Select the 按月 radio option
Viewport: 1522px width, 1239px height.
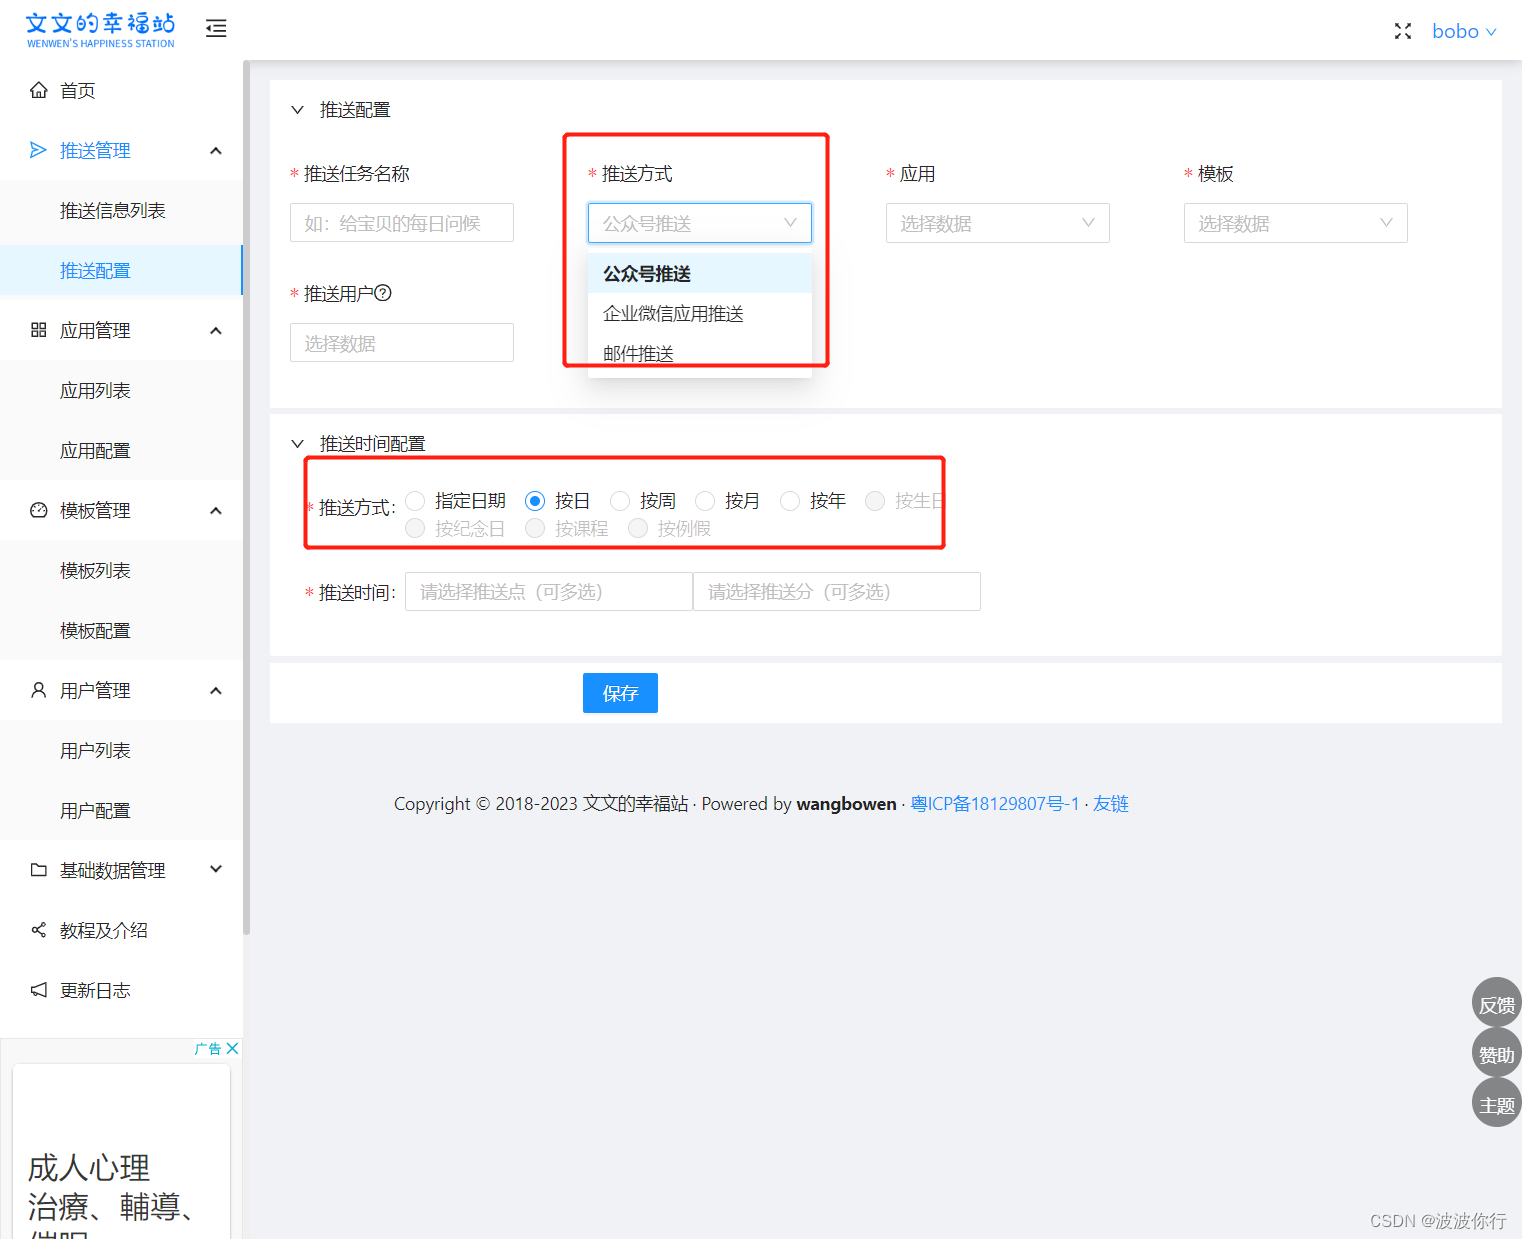click(x=705, y=501)
